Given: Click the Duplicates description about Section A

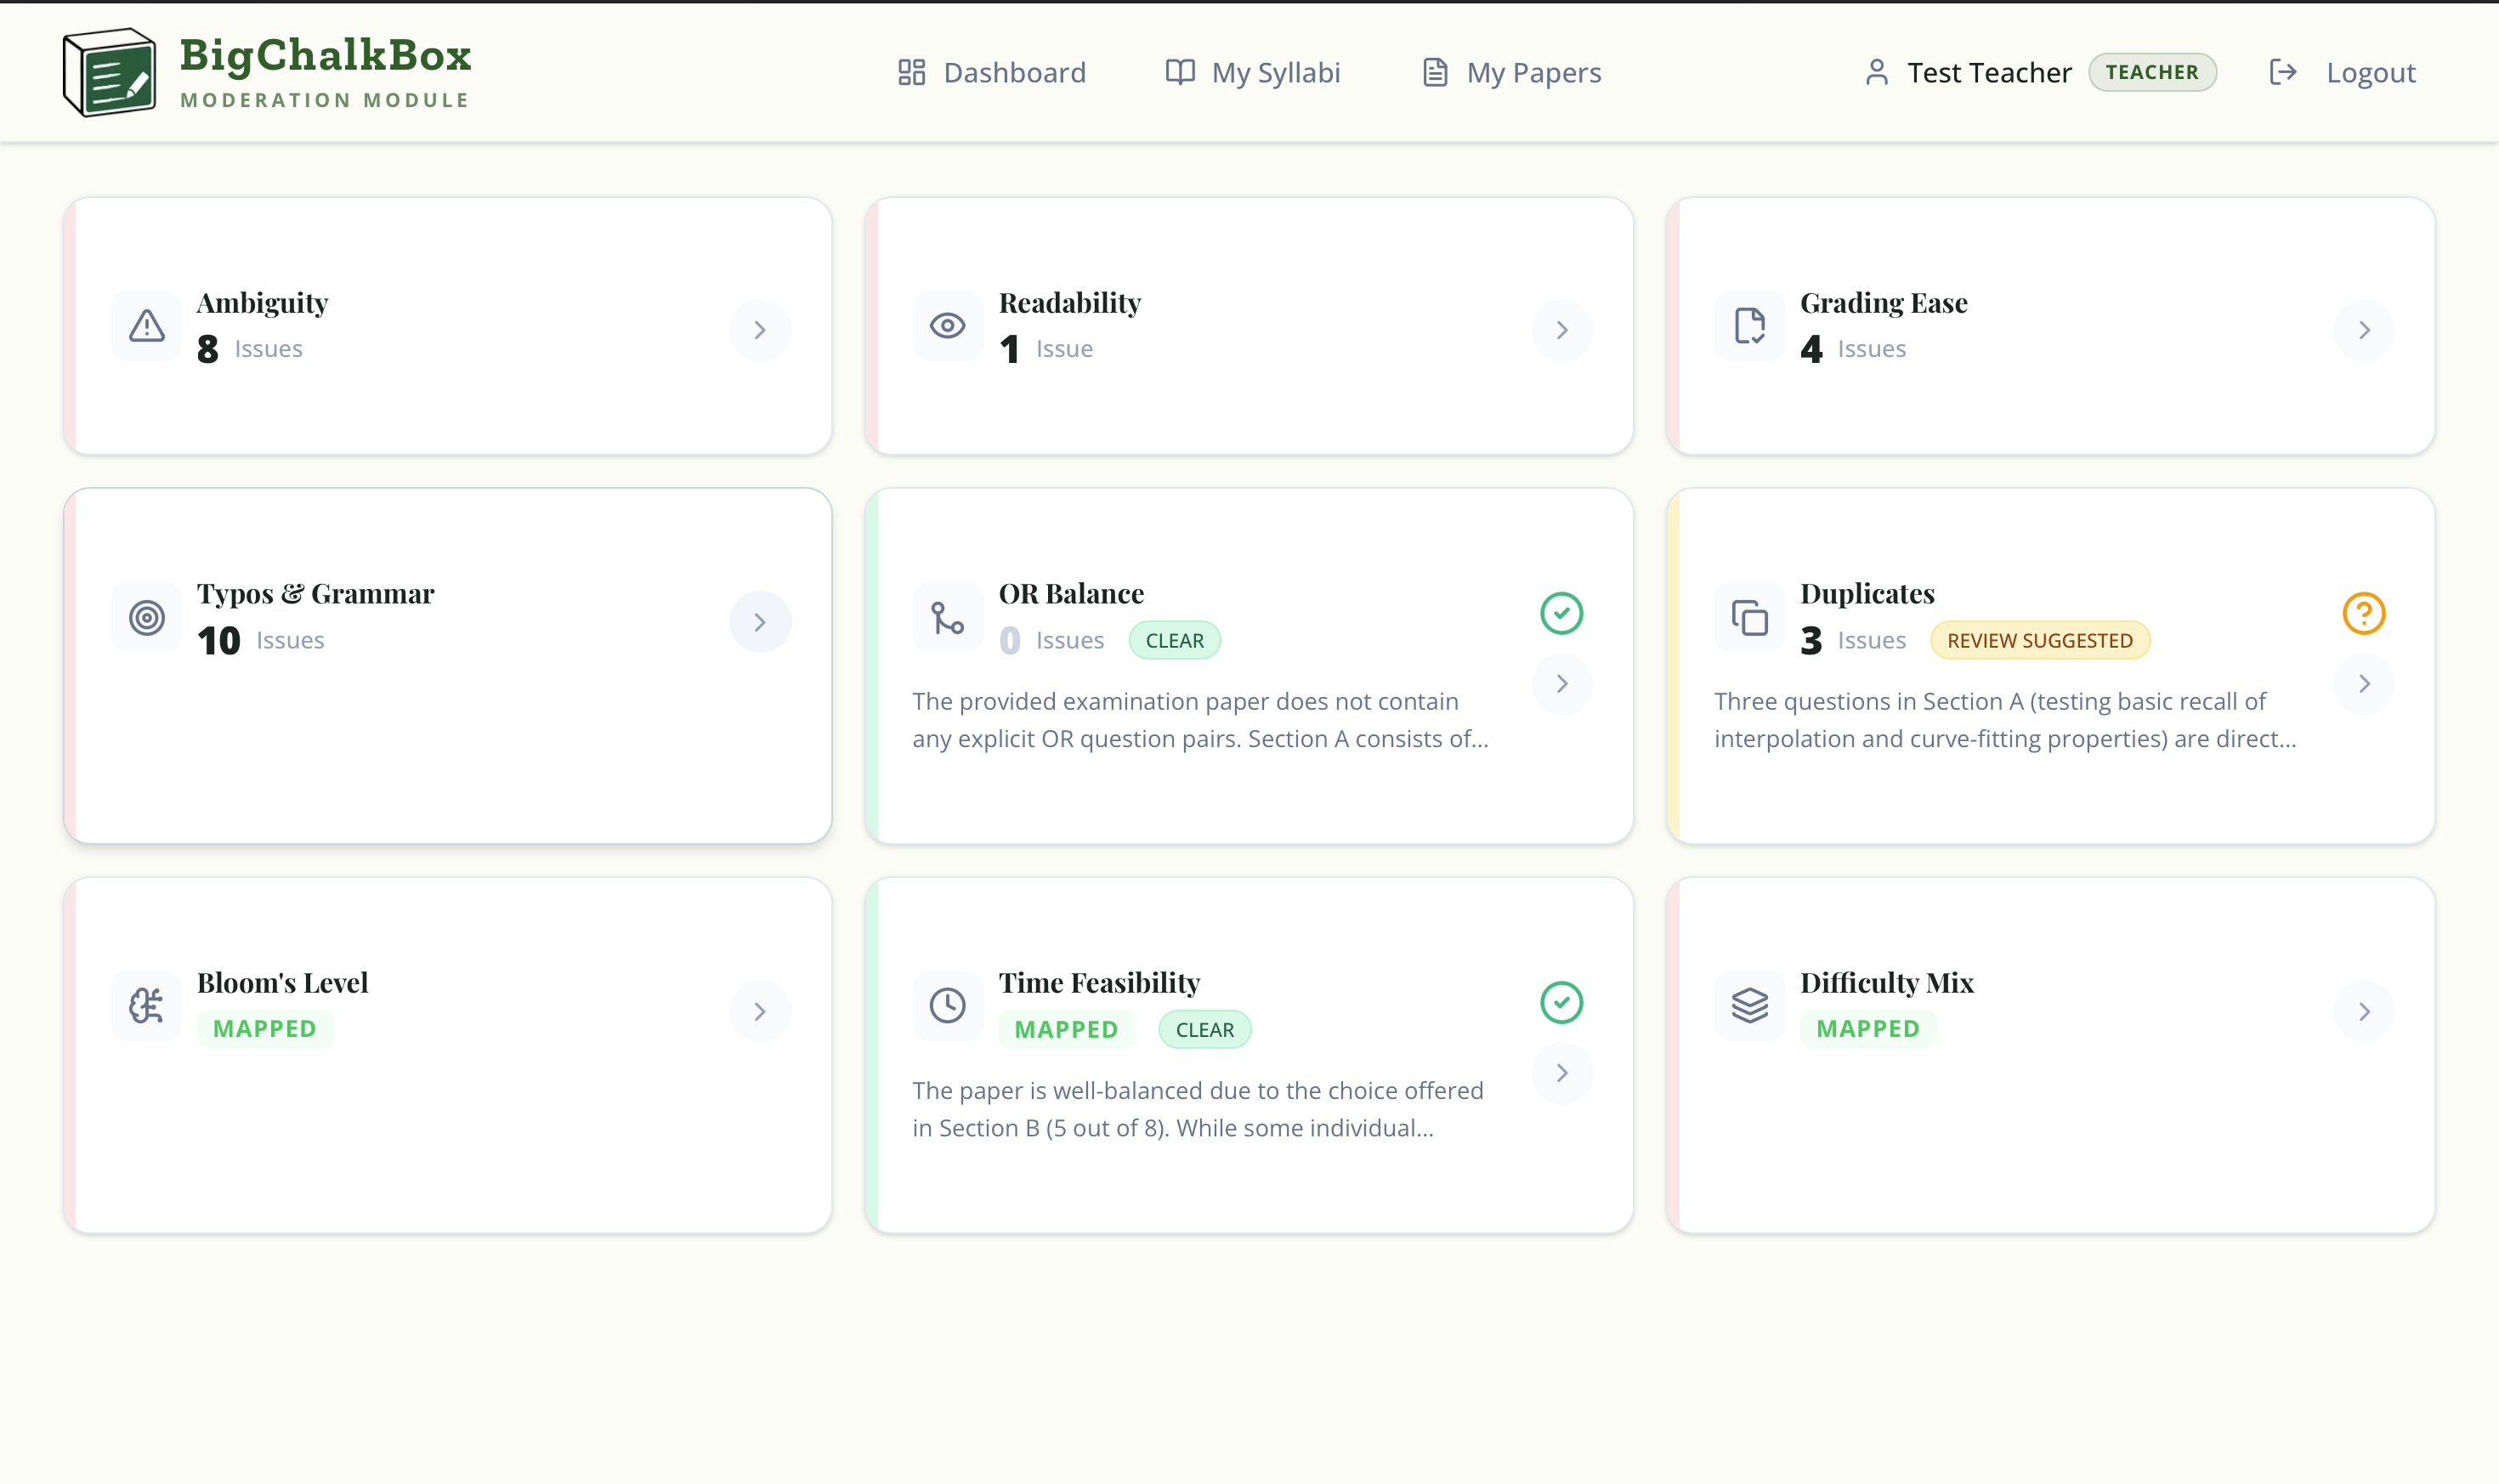Looking at the screenshot, I should coord(2005,720).
